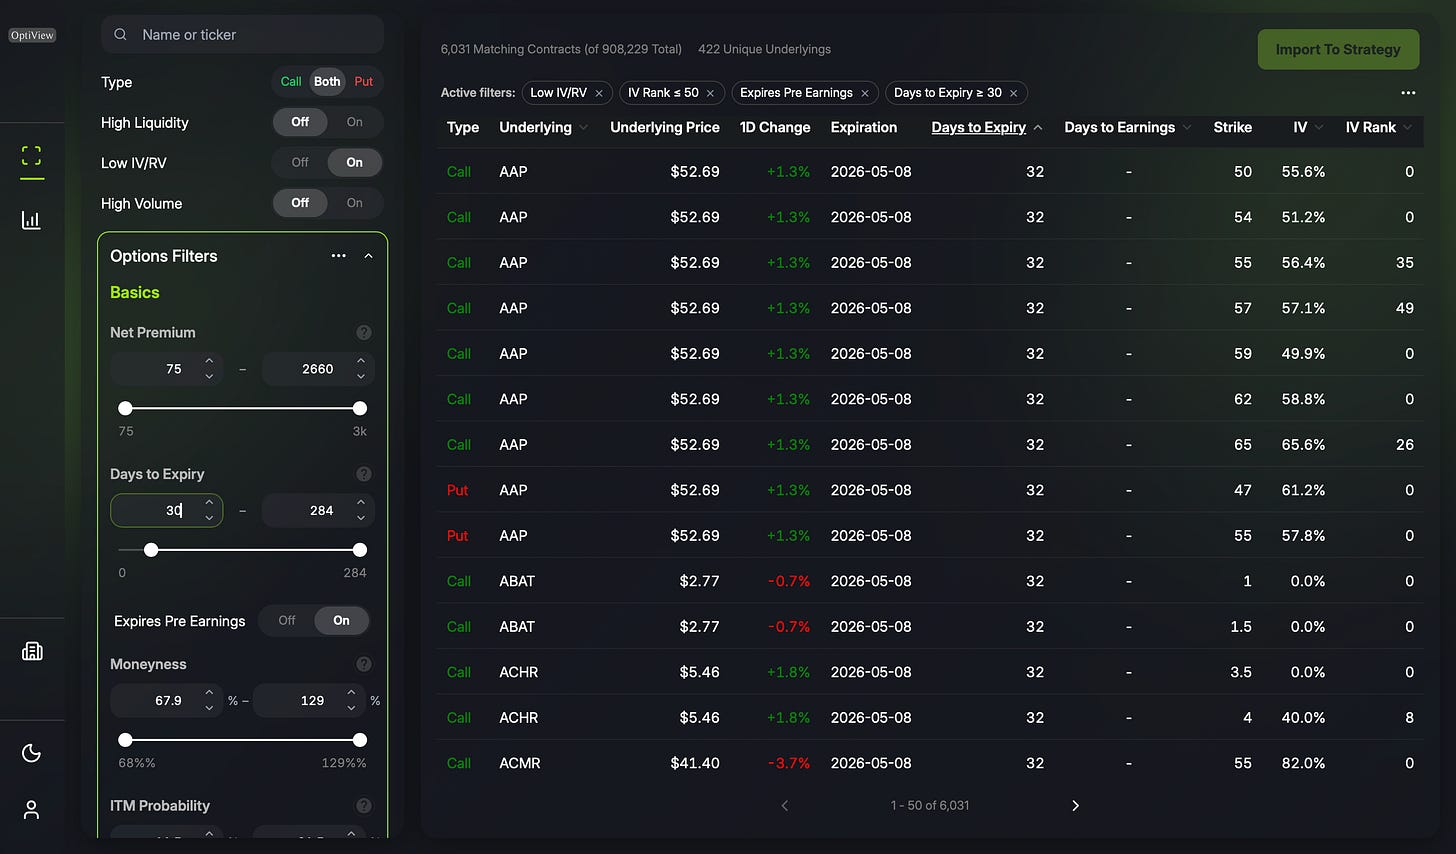Open the IV column dropdown
This screenshot has width=1456, height=854.
pos(1319,128)
